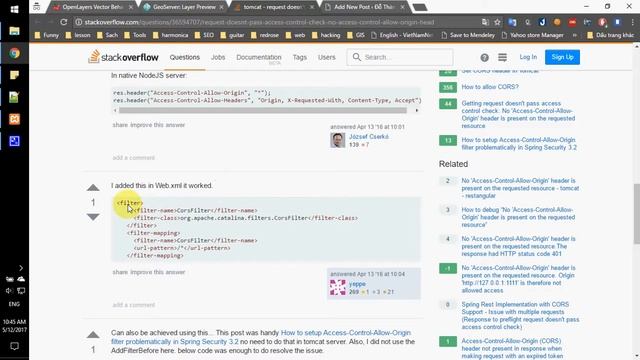
Task: Open the Spring Security 3.2 answer link
Action: 261,337
